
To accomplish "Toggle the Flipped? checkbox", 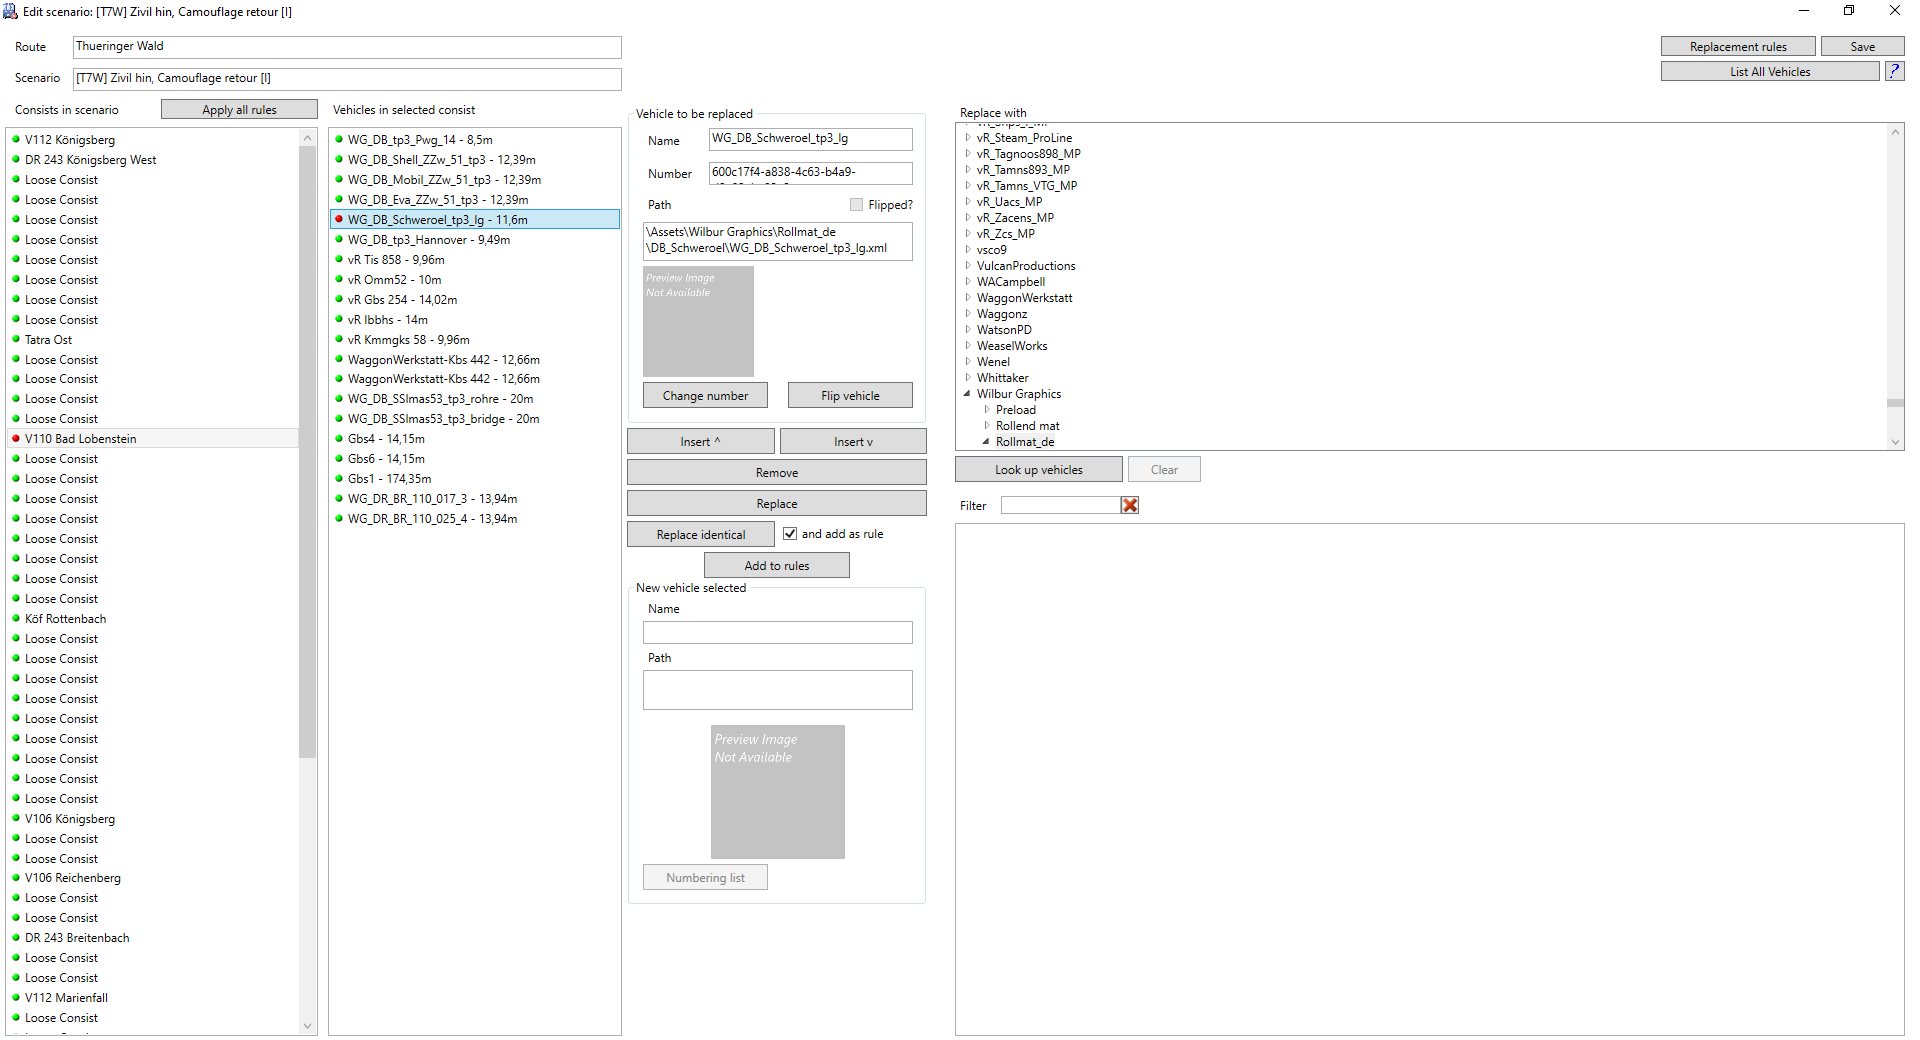I will tap(856, 205).
